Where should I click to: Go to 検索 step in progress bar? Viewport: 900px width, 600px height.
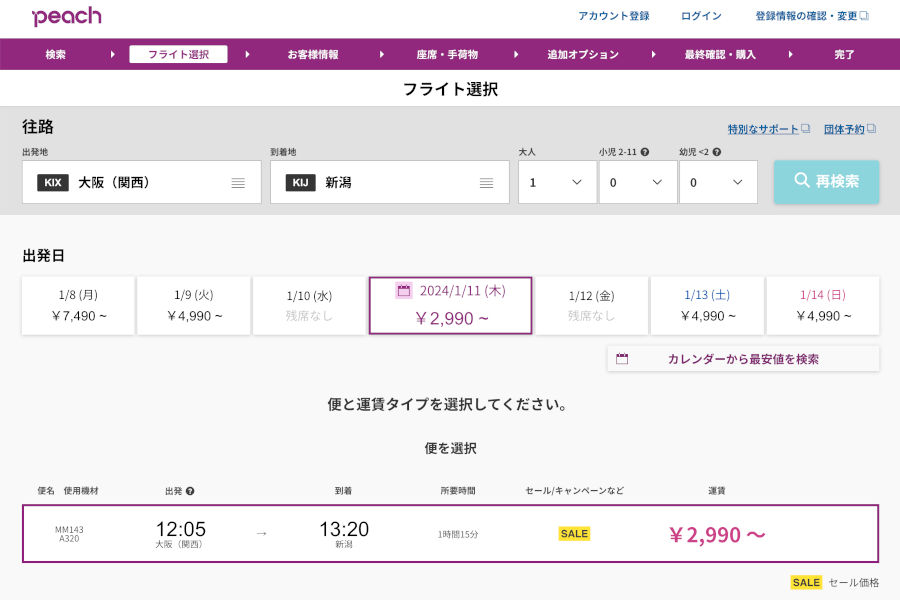[x=56, y=54]
